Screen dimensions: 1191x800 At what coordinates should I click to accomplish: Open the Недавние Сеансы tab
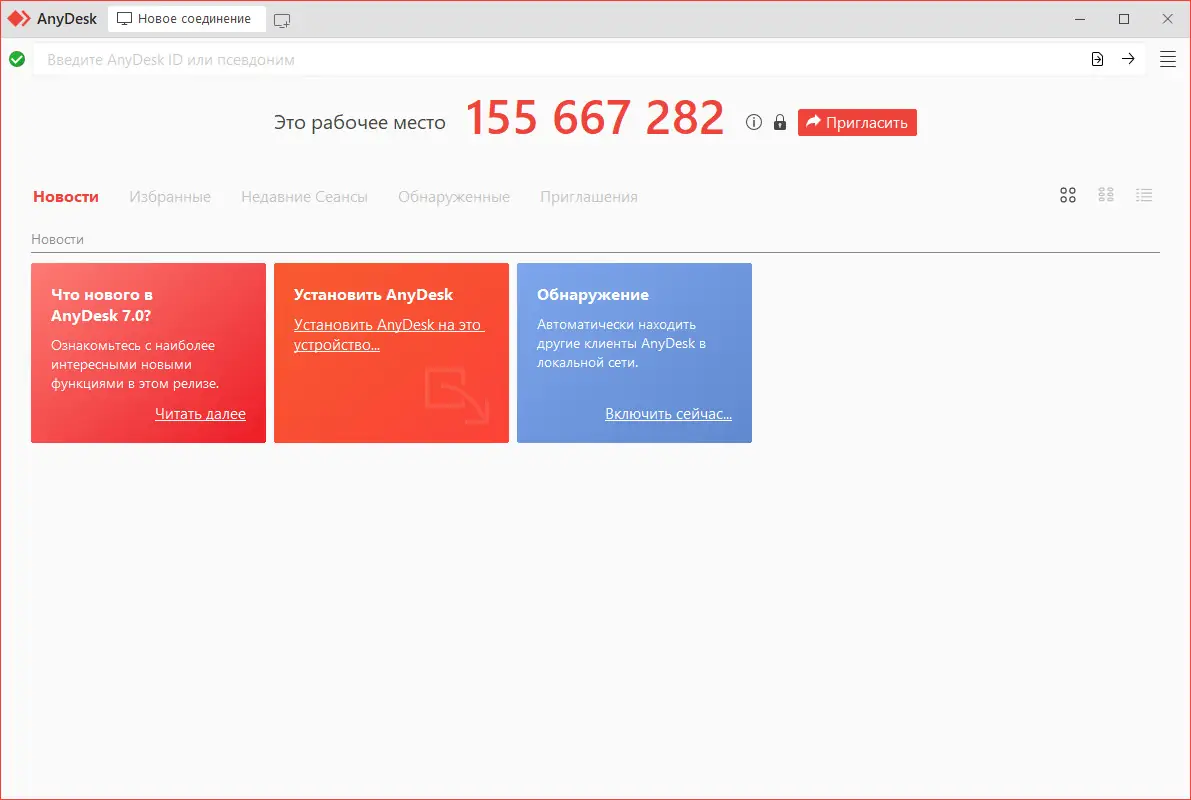305,197
